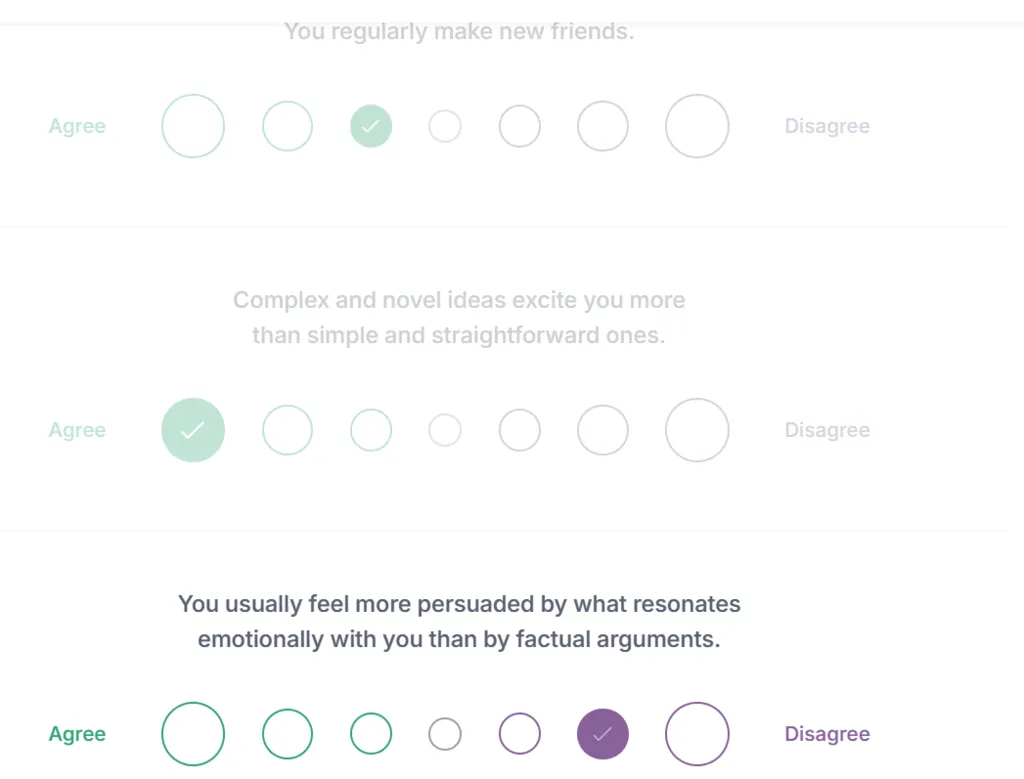Choose neutral gray circle for emotional persuasion question
Viewport: 1024px width, 779px height.
[x=445, y=734]
